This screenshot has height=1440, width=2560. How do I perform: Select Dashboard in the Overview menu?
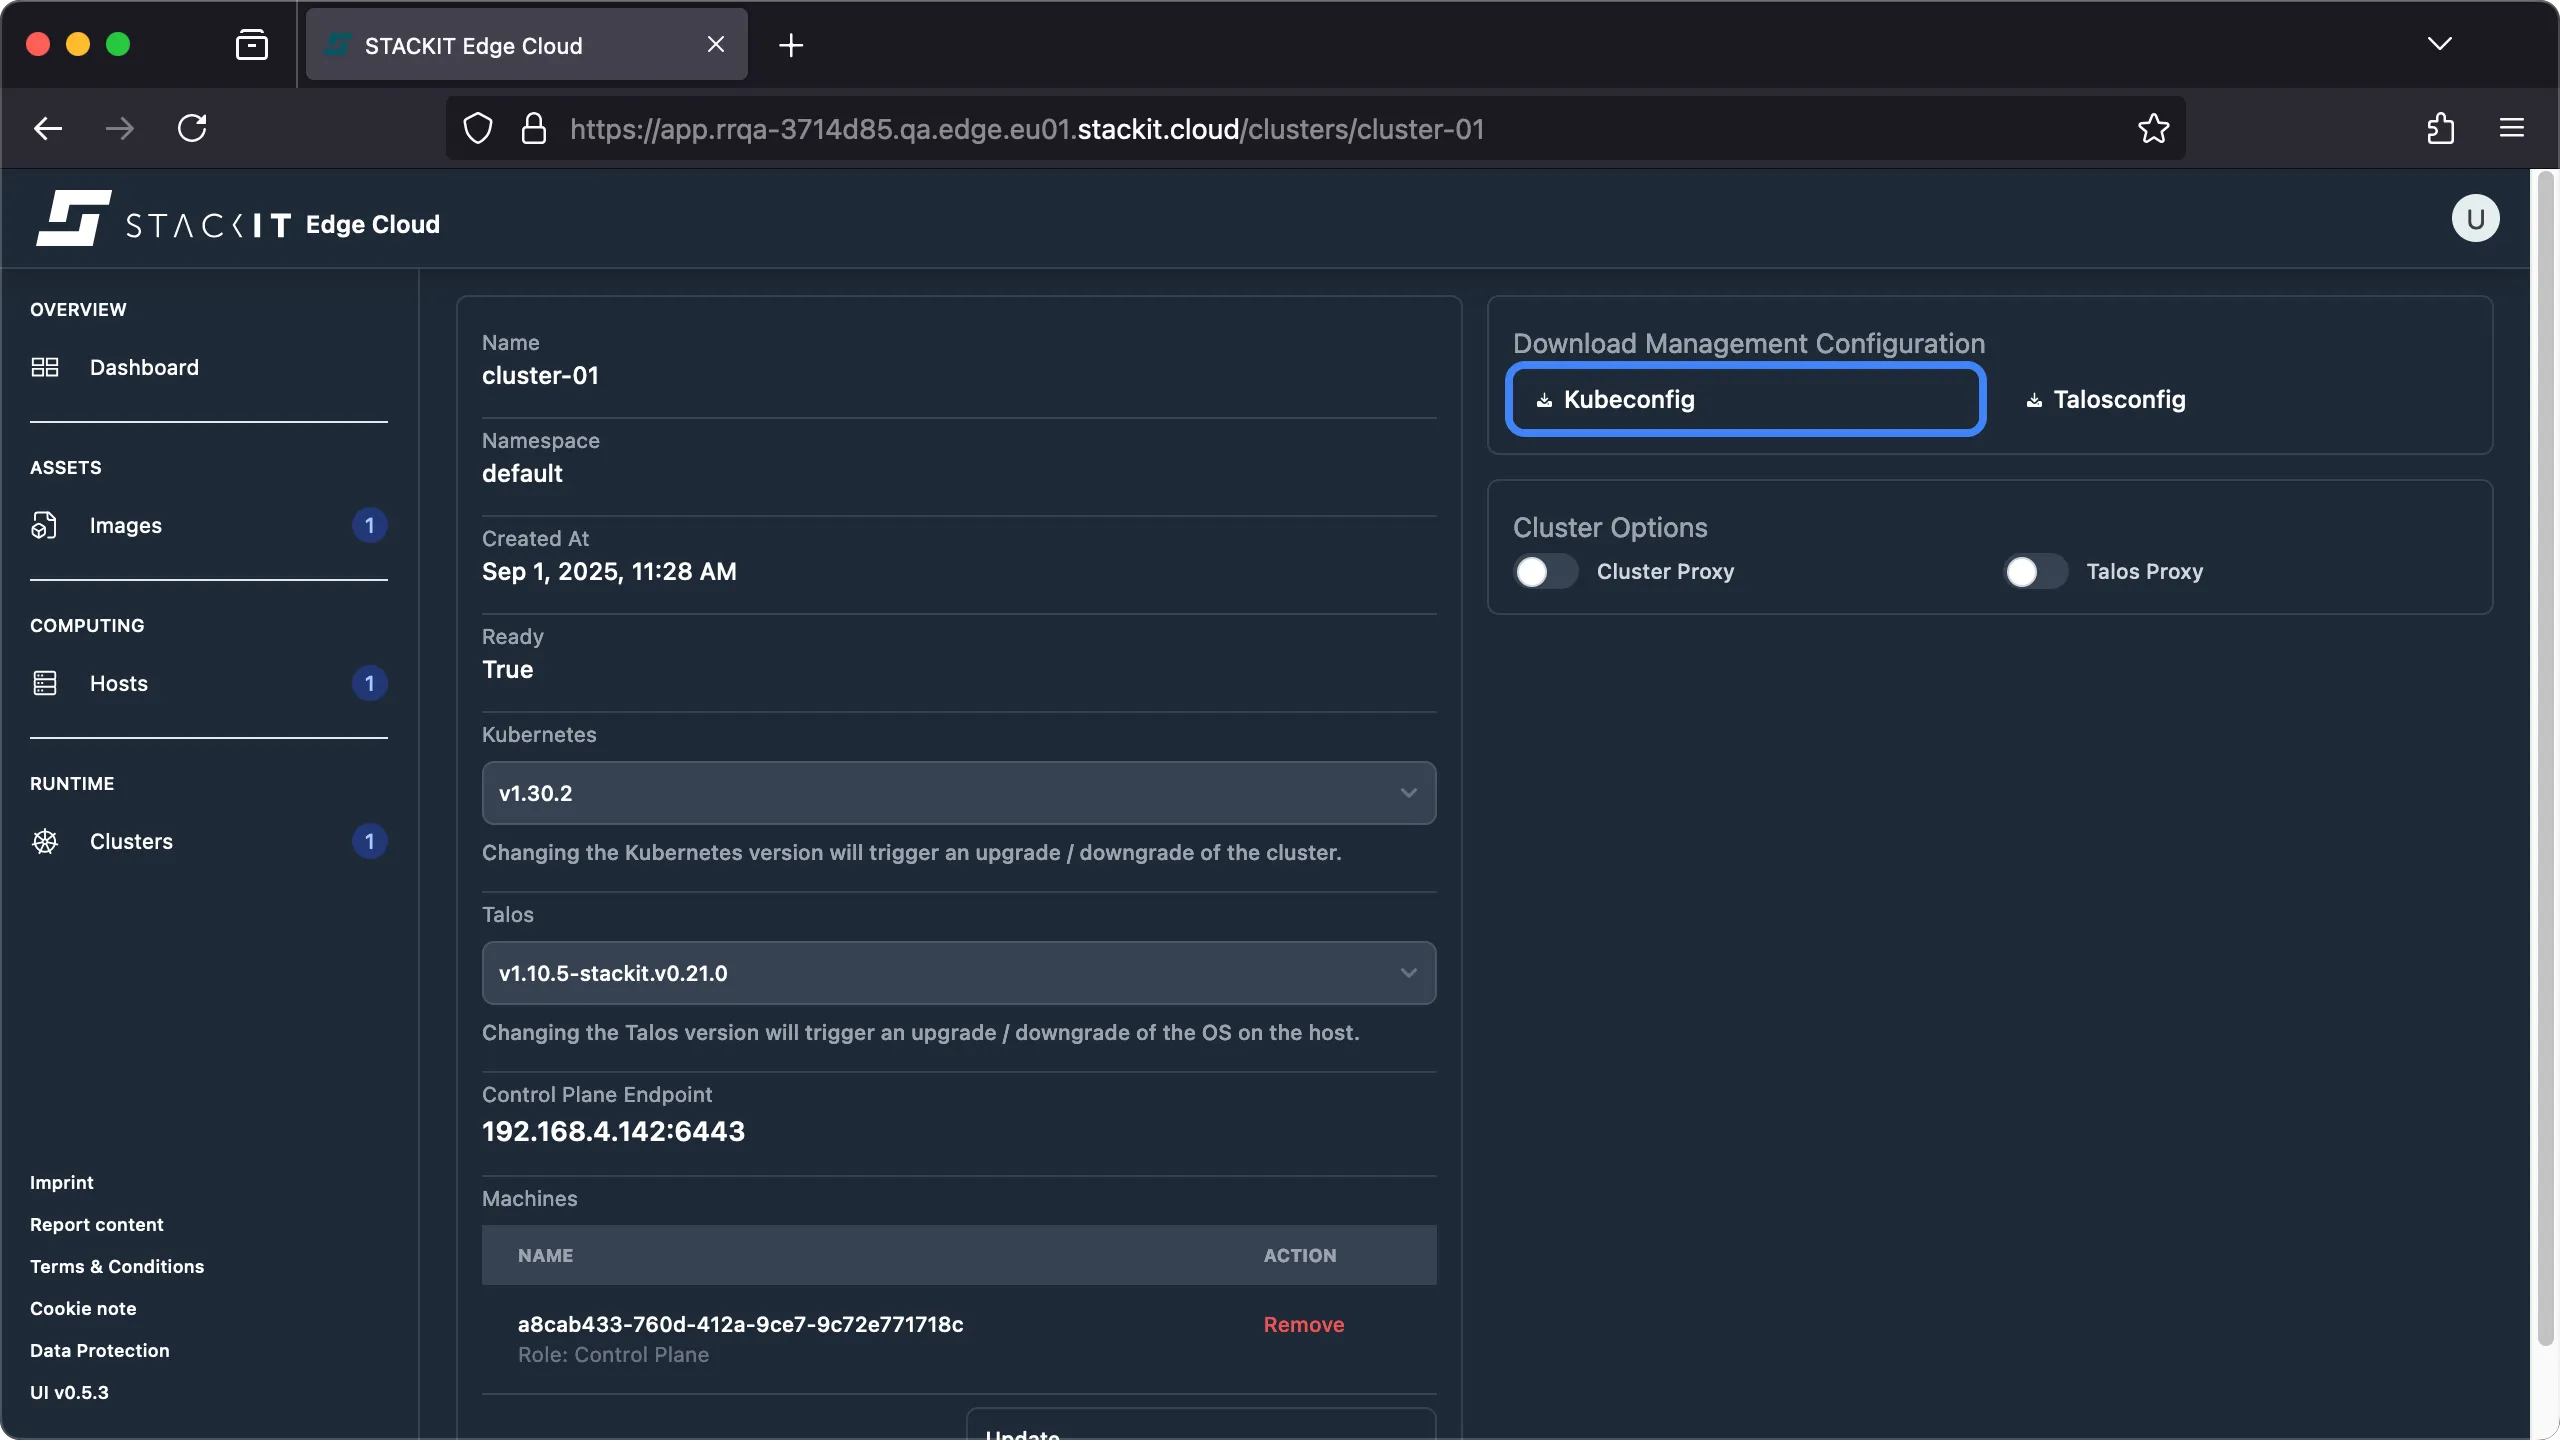coord(143,367)
